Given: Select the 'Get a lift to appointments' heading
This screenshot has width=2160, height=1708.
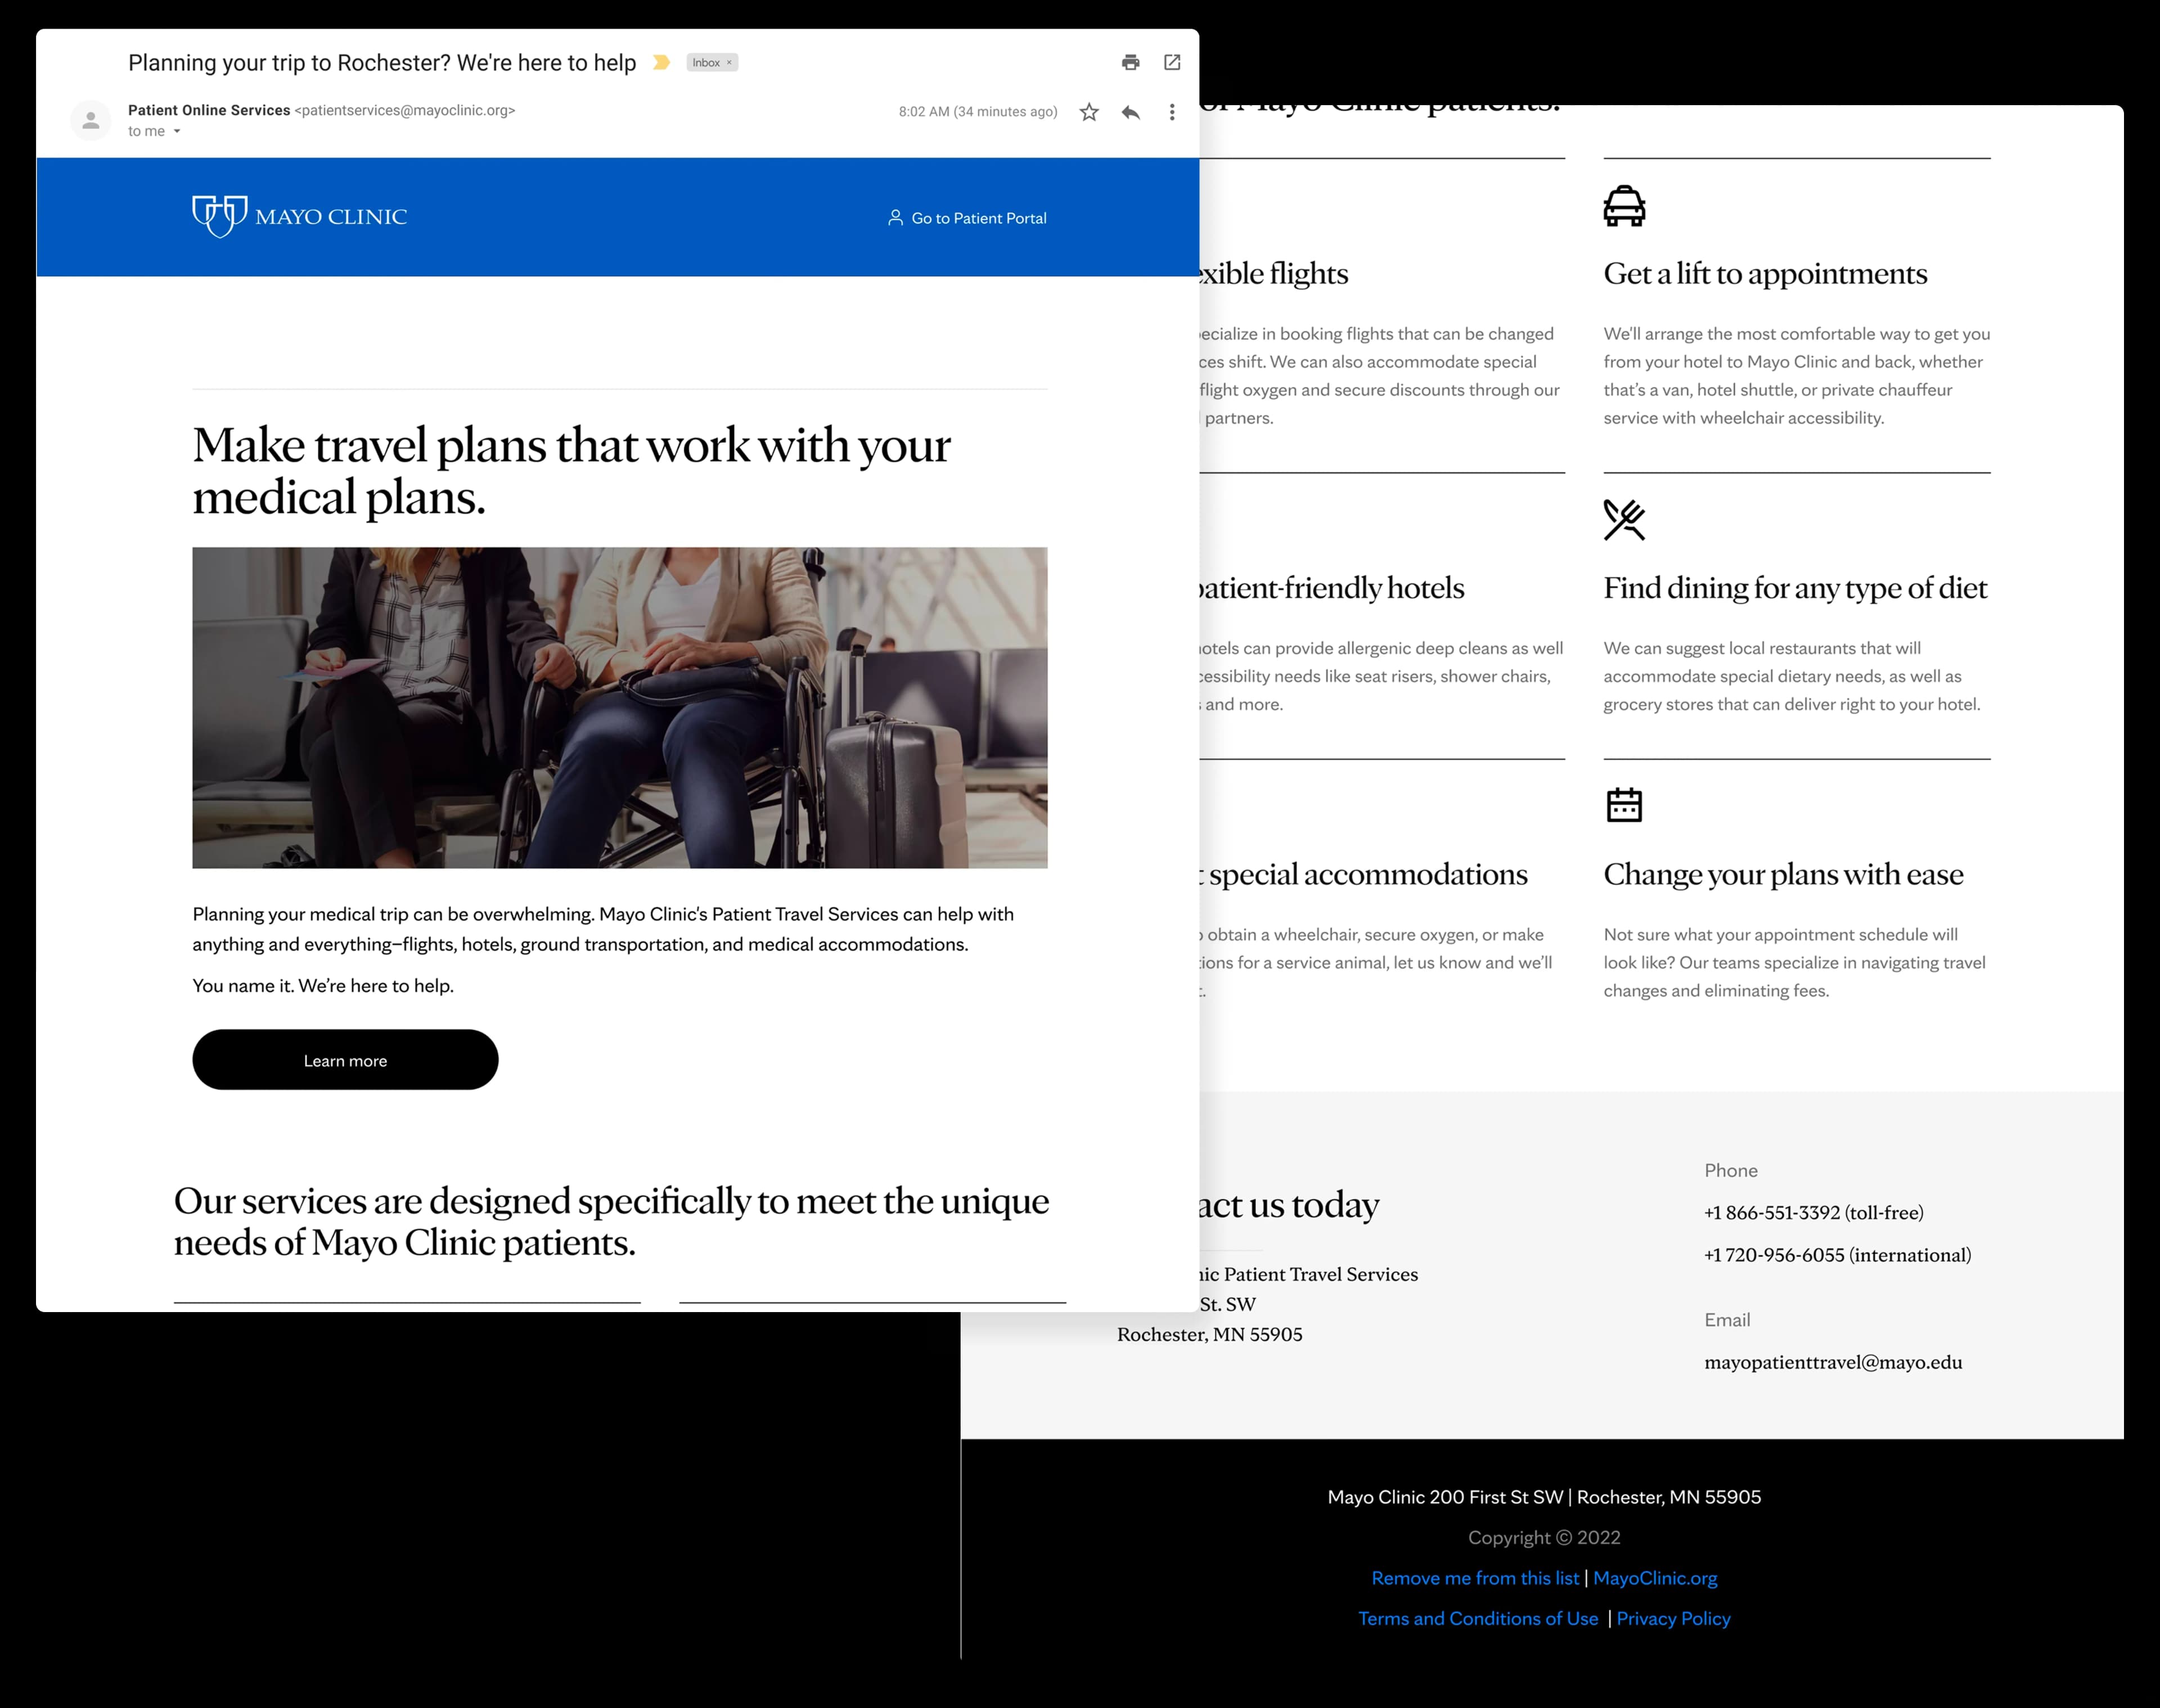Looking at the screenshot, I should [1765, 273].
